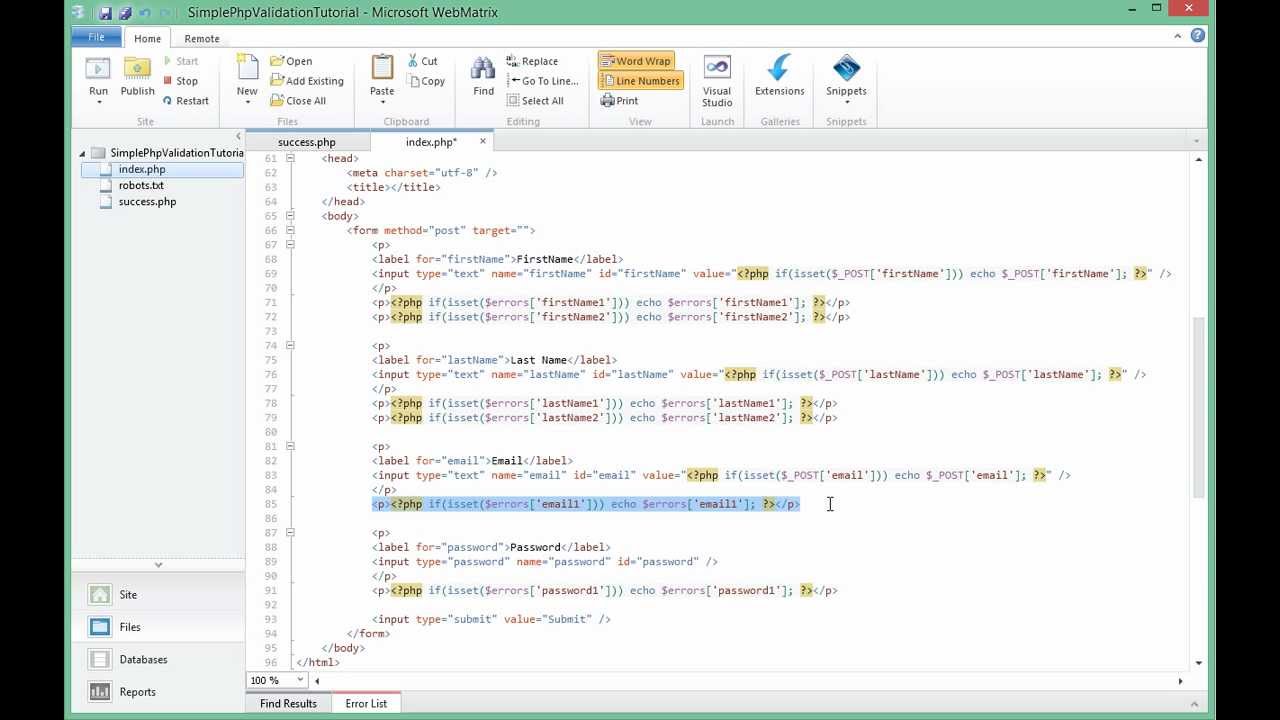Open the open-tabs list dropdown arrow
The height and width of the screenshot is (720, 1280).
pyautogui.click(x=1197, y=141)
